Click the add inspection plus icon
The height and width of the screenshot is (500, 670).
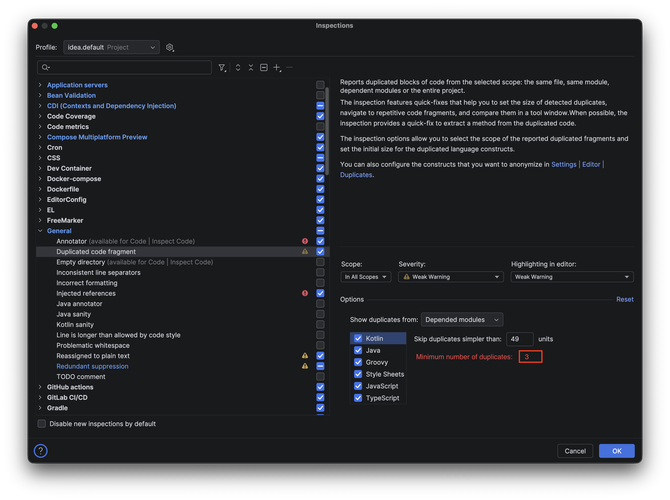coord(277,68)
